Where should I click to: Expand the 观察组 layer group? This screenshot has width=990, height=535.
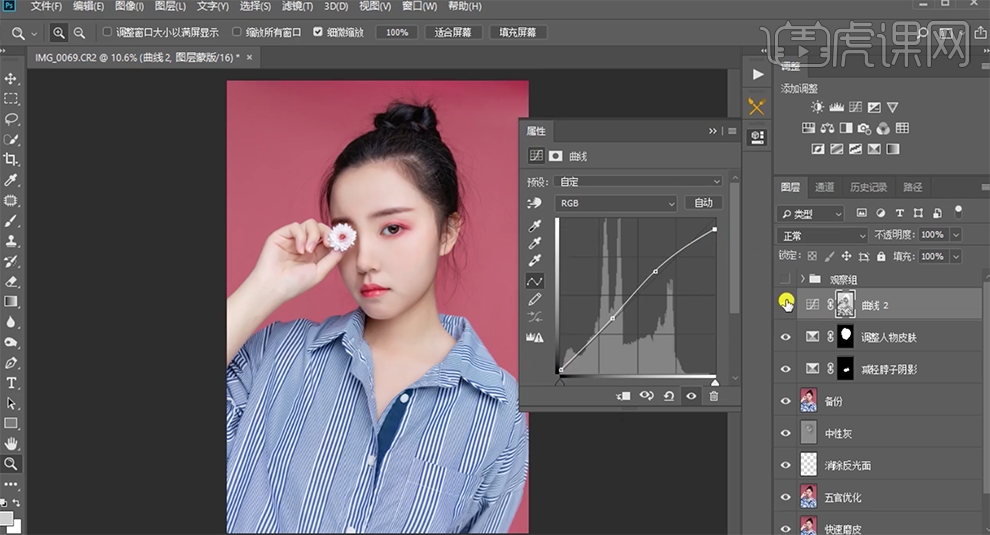(x=802, y=279)
